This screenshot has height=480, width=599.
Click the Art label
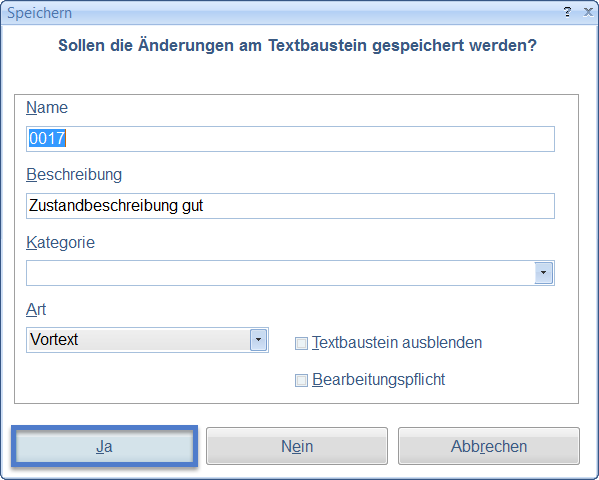click(36, 309)
